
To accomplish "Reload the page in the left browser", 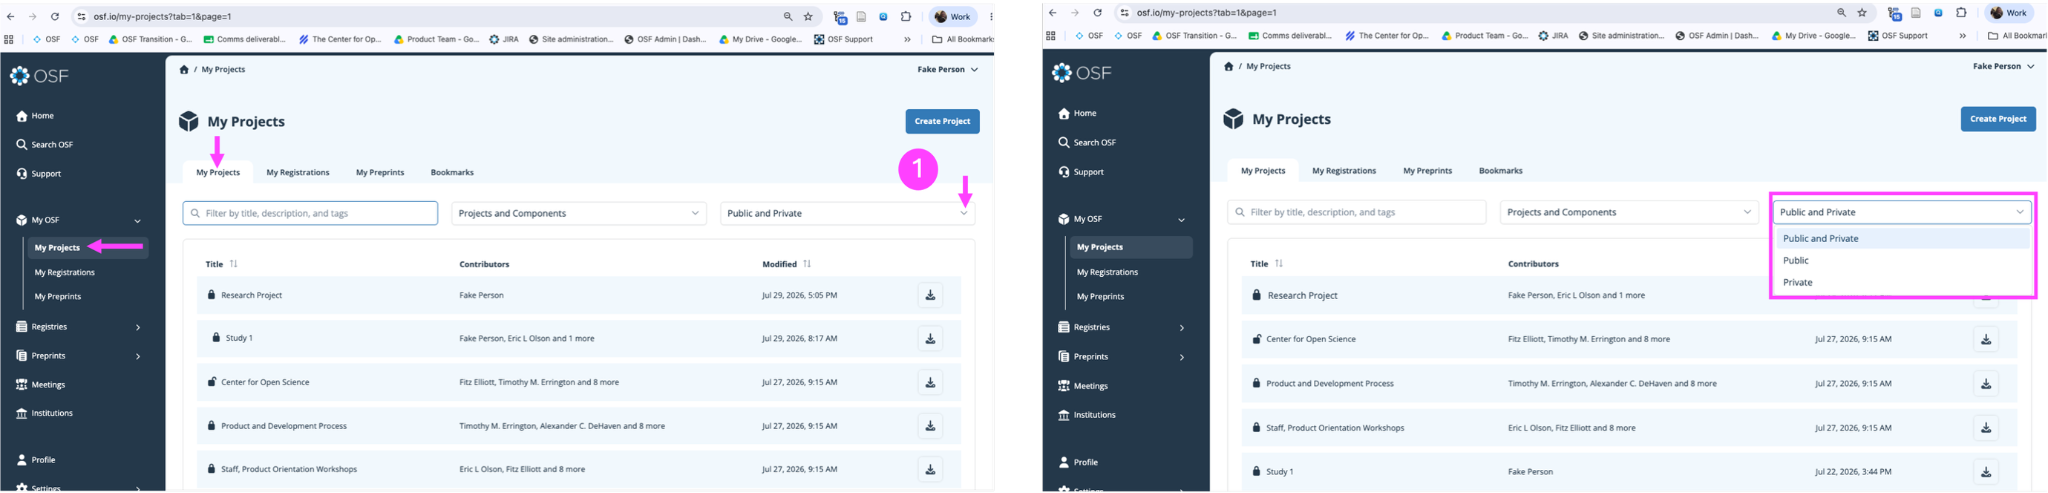I will point(54,16).
